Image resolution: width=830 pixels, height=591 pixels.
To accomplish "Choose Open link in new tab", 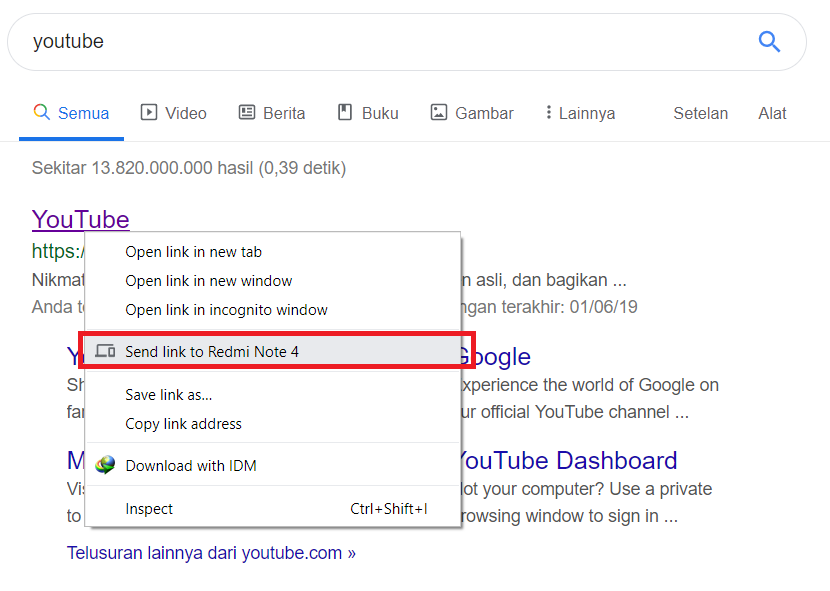I will (x=193, y=252).
